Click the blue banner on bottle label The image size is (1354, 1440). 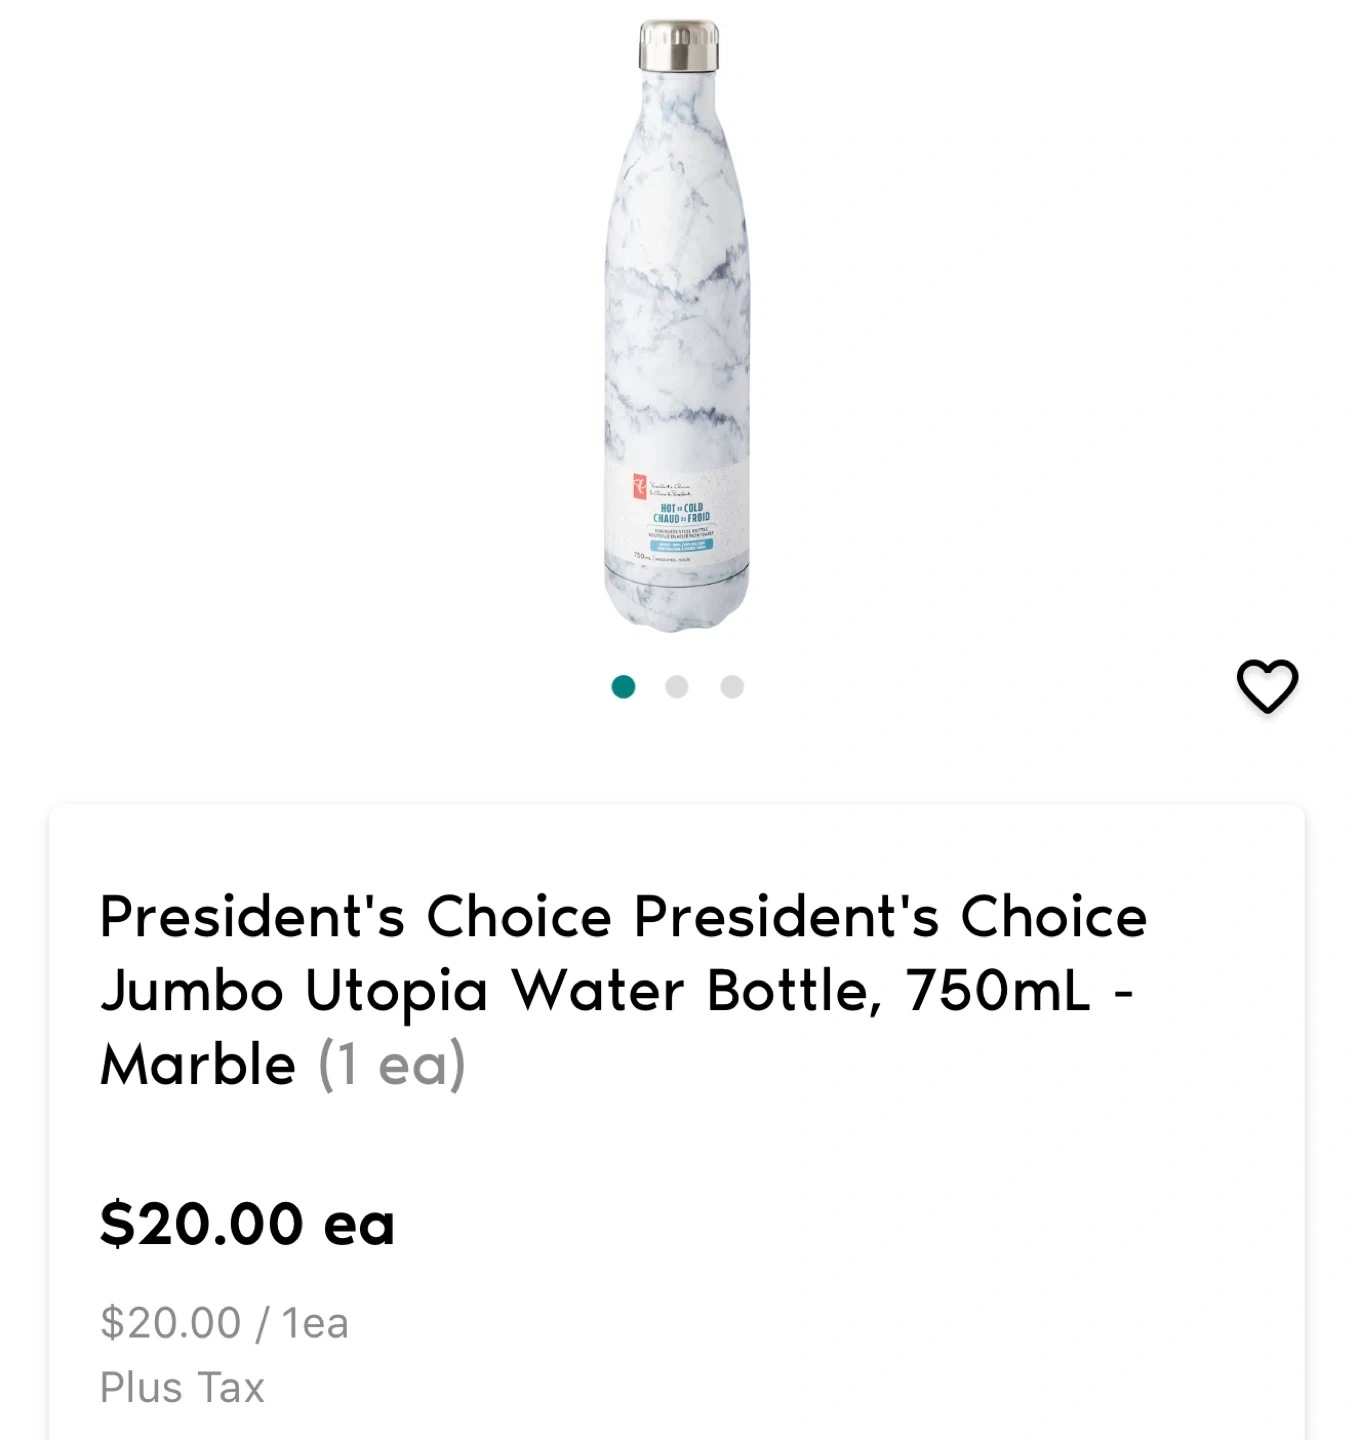683,546
